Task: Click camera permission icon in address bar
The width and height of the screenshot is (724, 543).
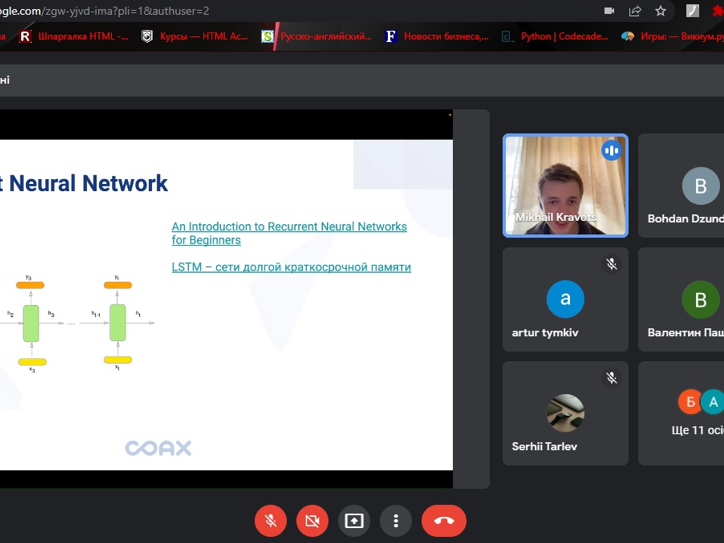Action: 609,11
